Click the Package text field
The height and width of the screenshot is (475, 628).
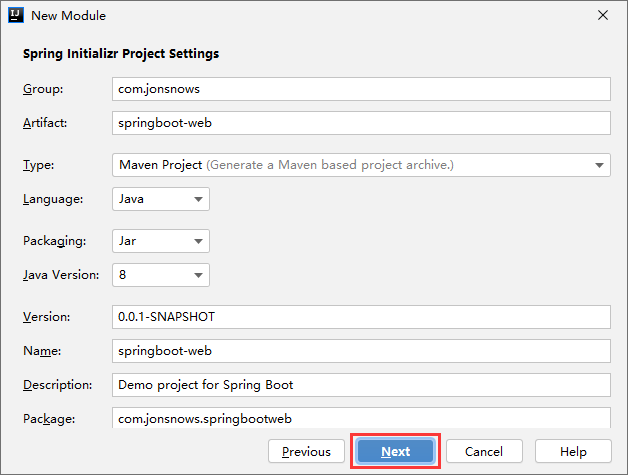361,417
